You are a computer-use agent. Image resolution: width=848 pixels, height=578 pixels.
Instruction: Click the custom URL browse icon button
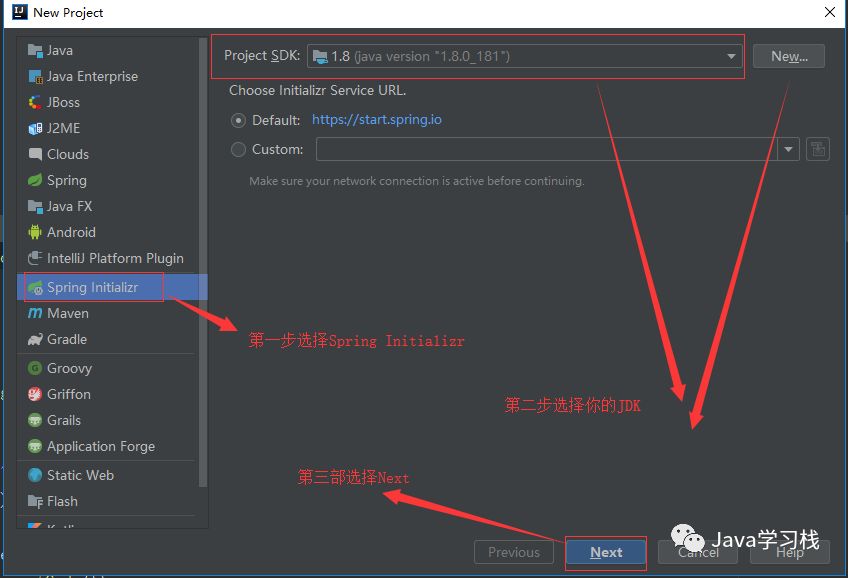pyautogui.click(x=818, y=149)
